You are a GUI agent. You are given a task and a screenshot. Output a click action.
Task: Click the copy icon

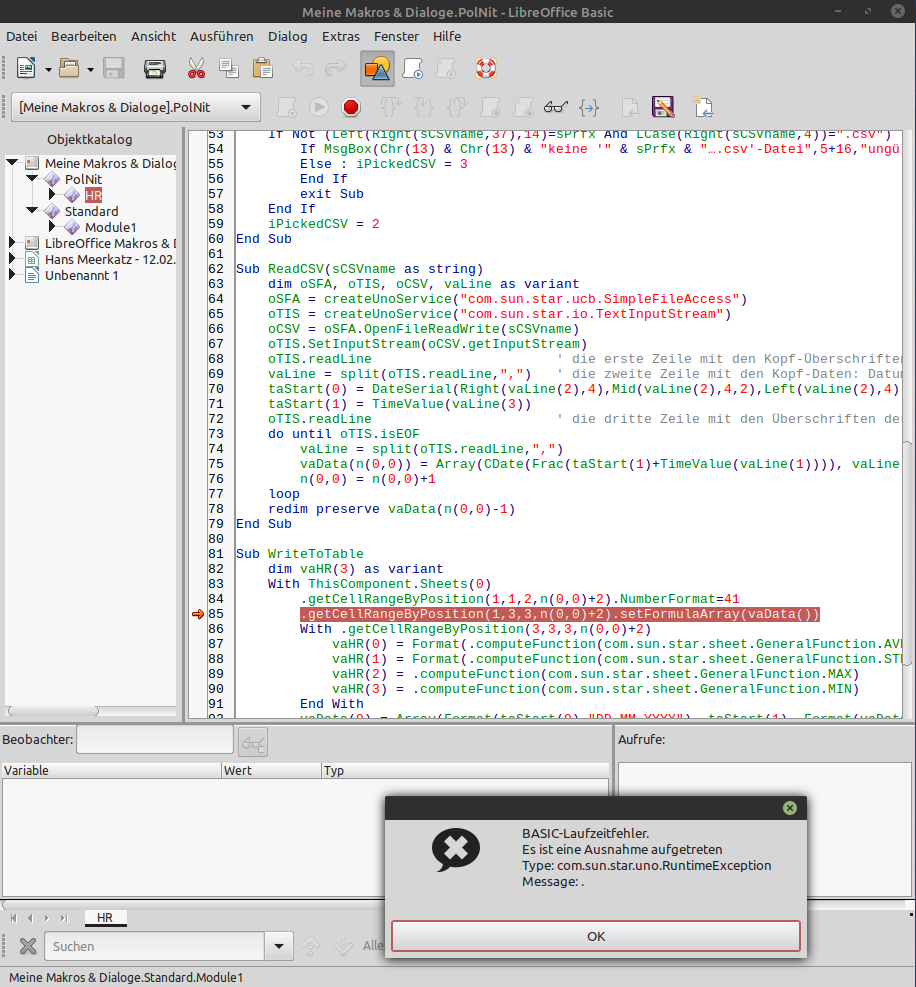click(x=229, y=68)
